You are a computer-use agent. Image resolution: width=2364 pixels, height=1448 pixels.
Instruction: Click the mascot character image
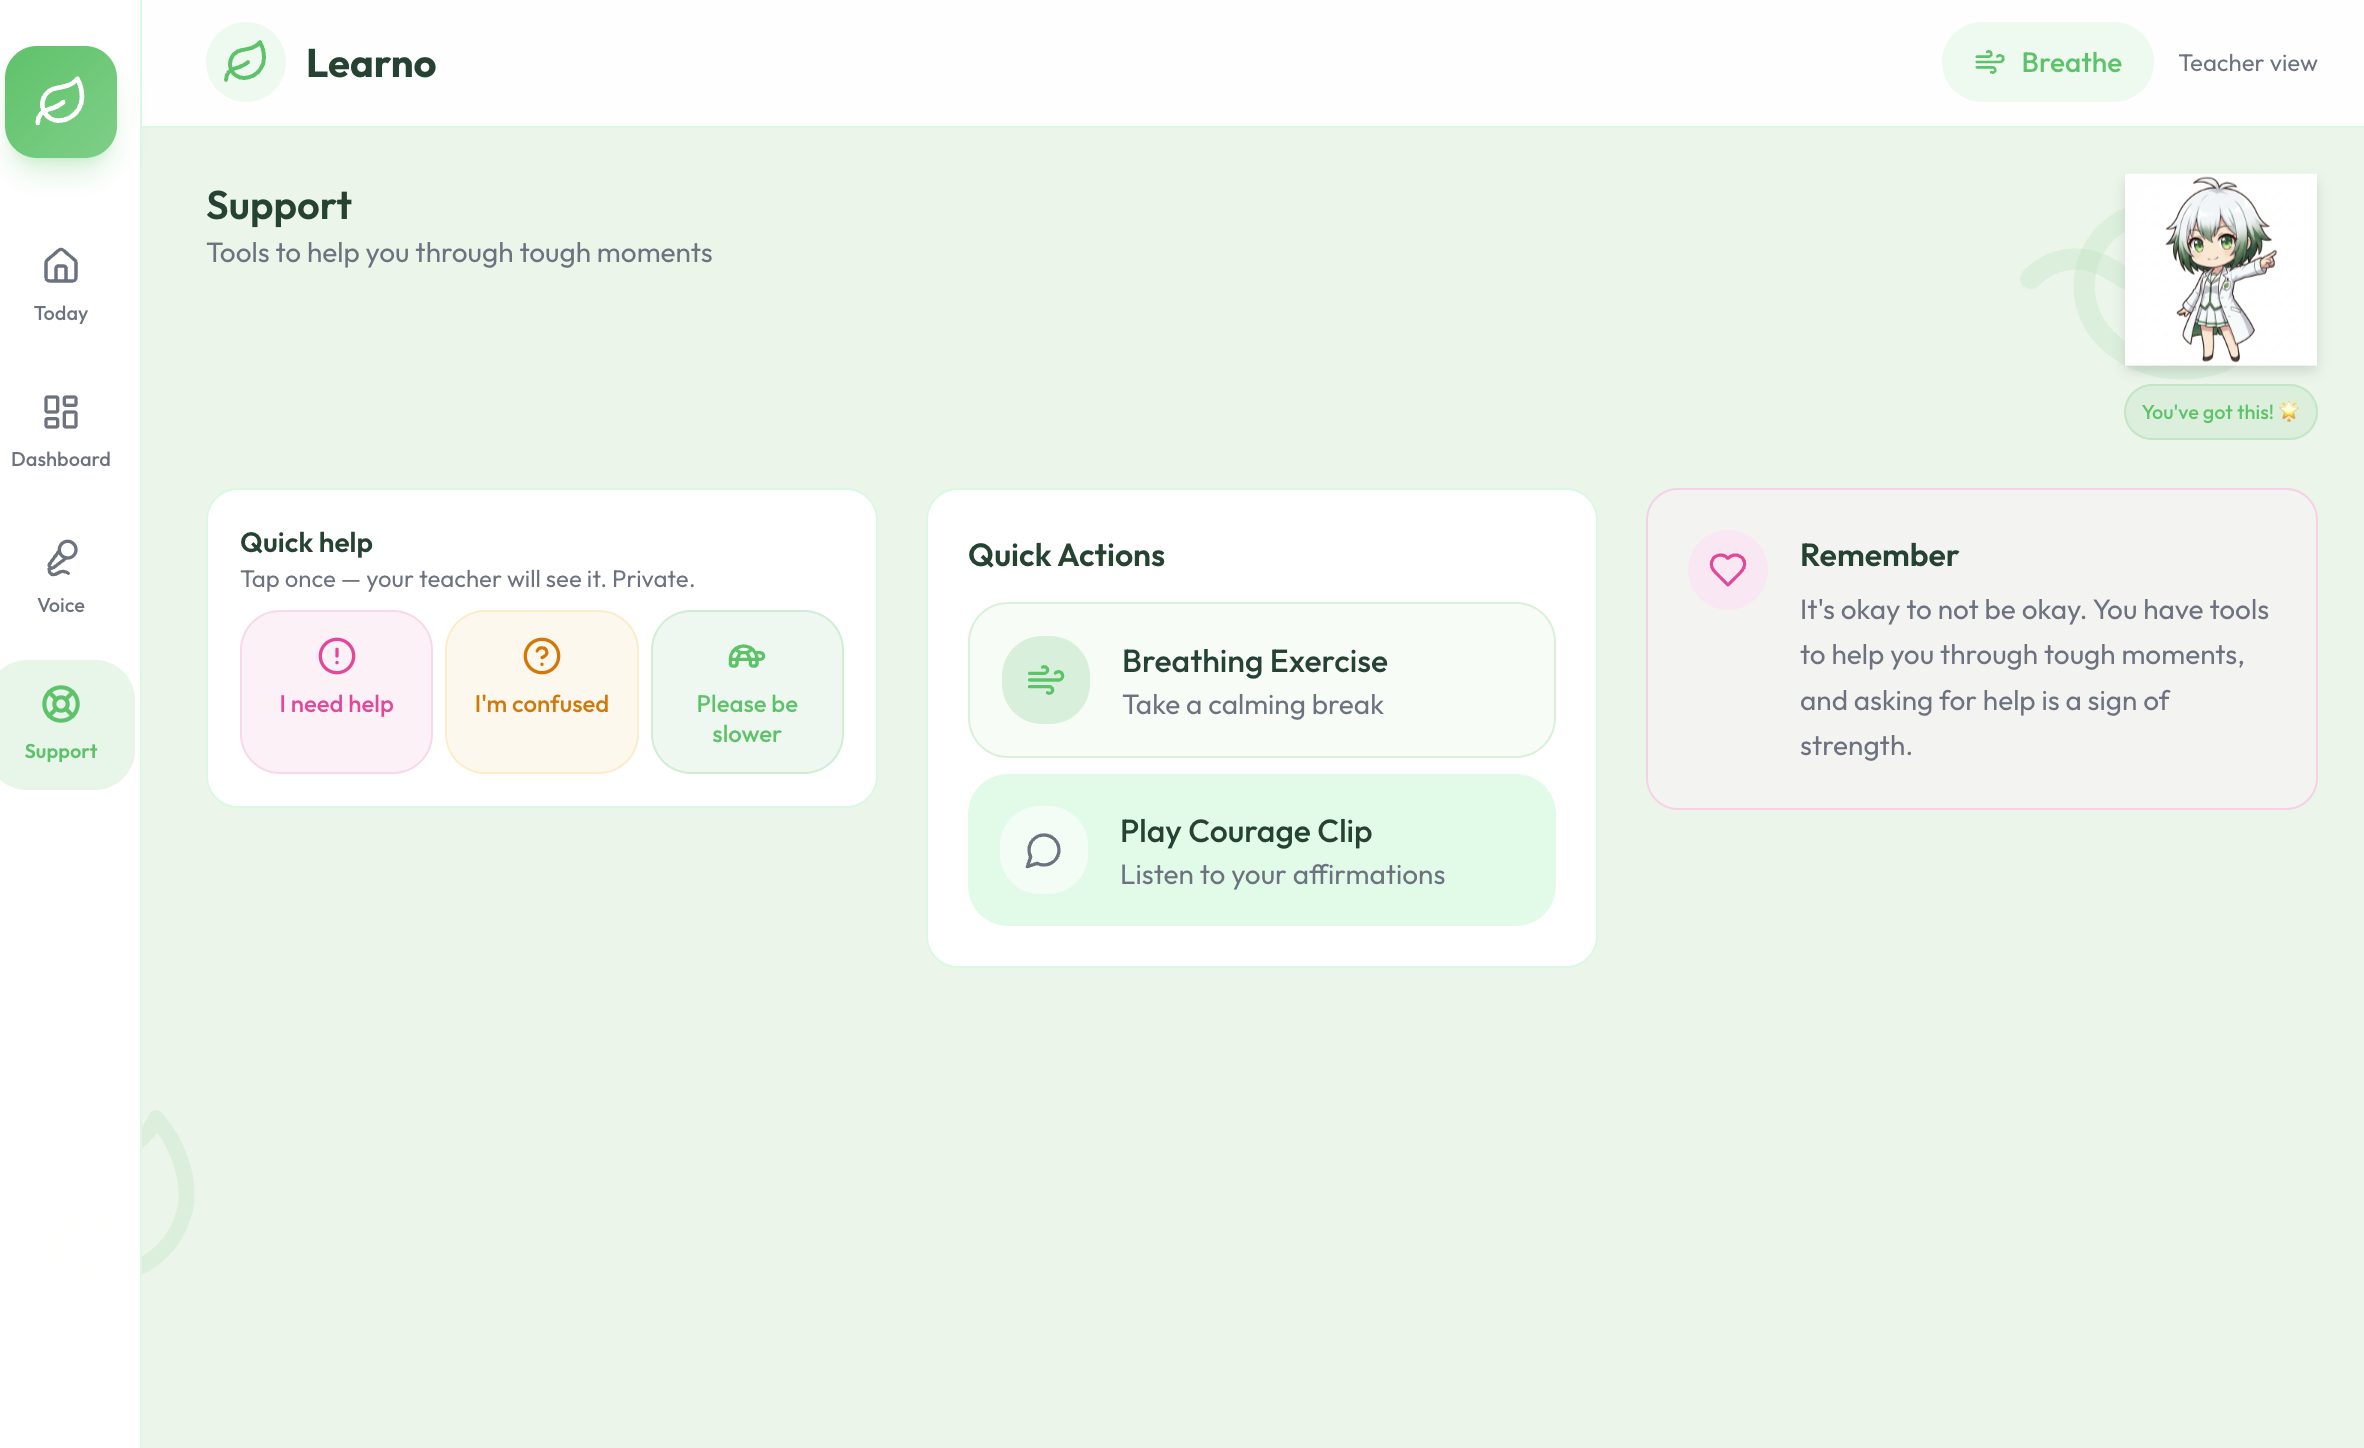pyautogui.click(x=2220, y=270)
